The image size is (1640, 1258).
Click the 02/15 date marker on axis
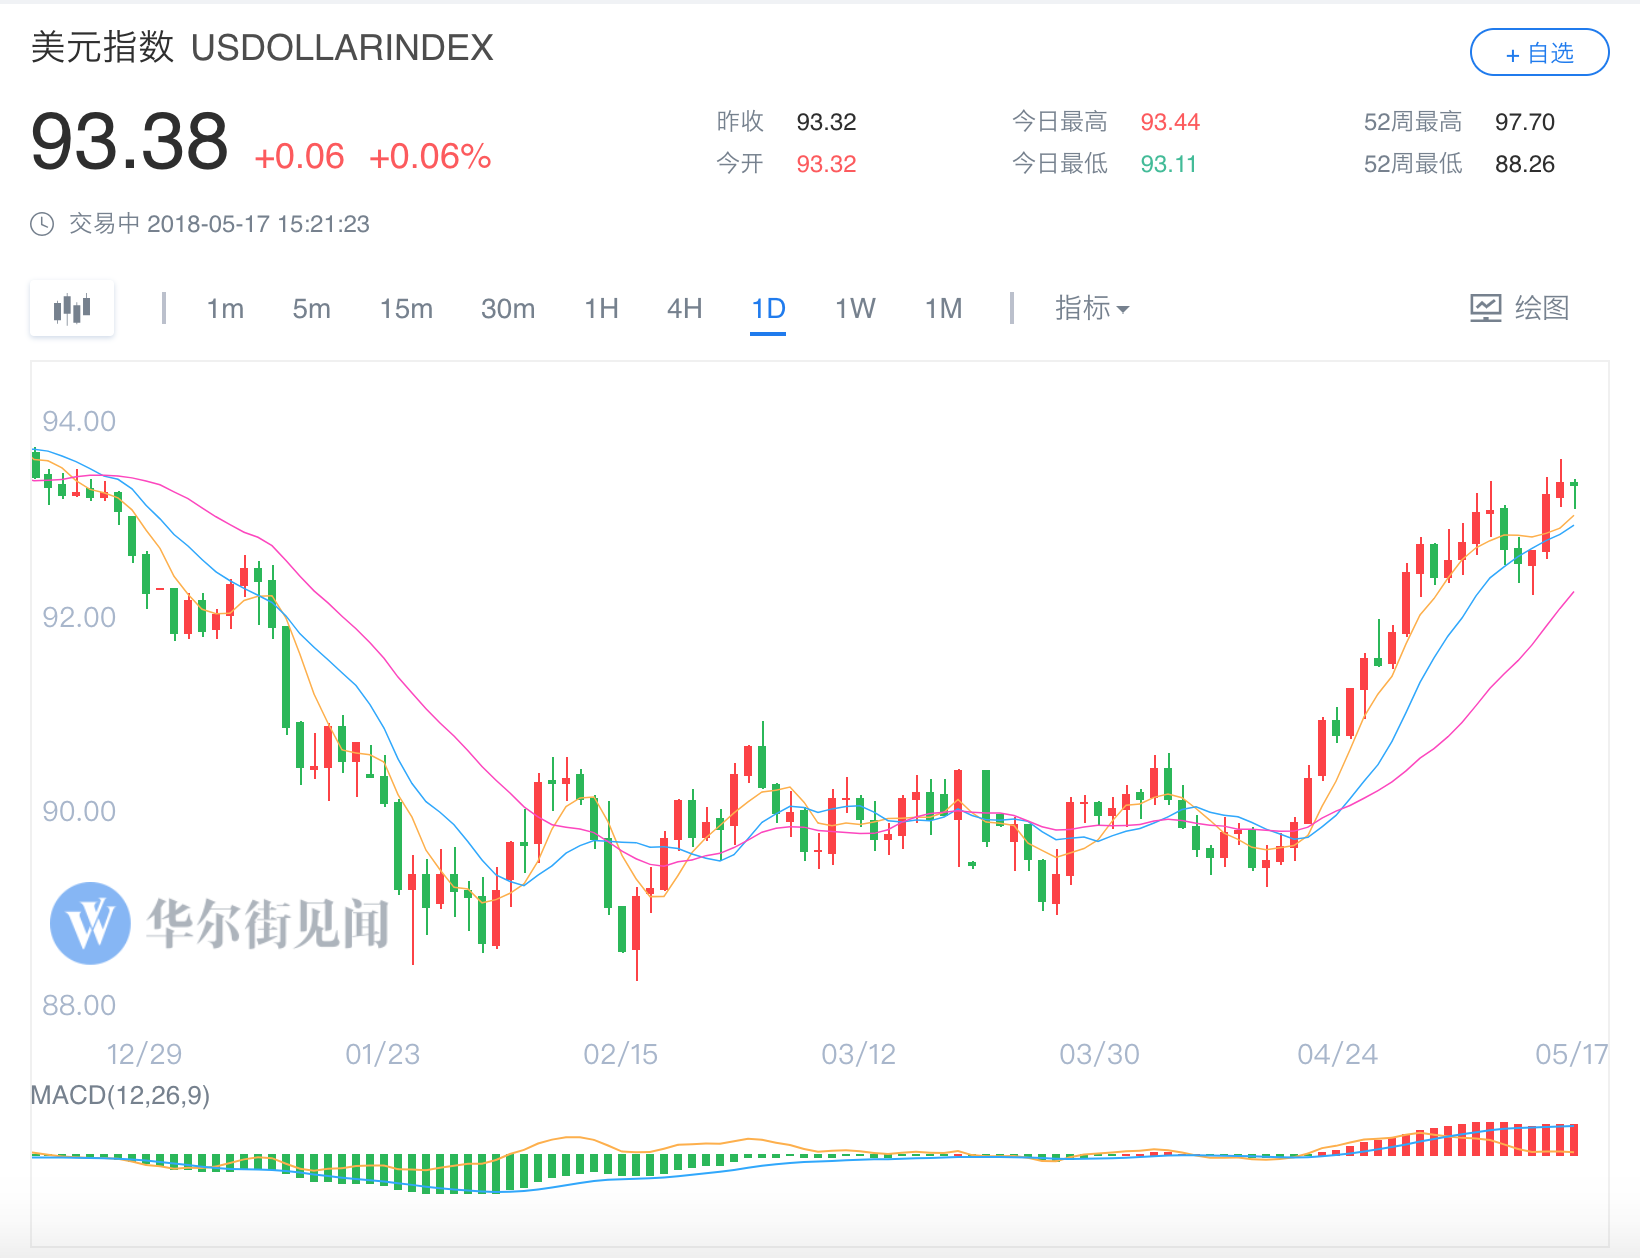(620, 1054)
